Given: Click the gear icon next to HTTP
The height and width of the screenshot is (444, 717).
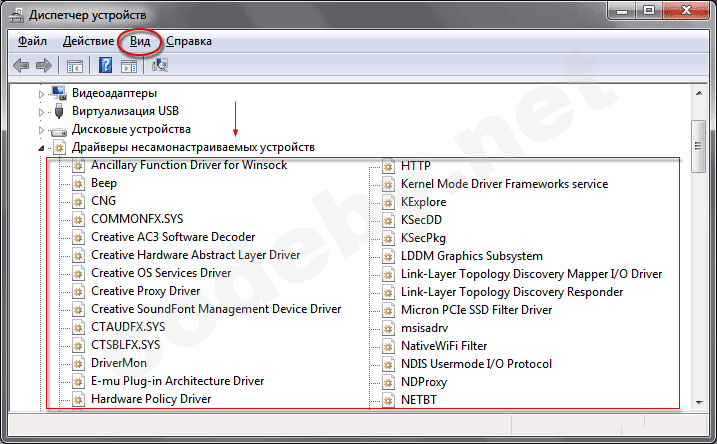Looking at the screenshot, I should click(x=388, y=166).
